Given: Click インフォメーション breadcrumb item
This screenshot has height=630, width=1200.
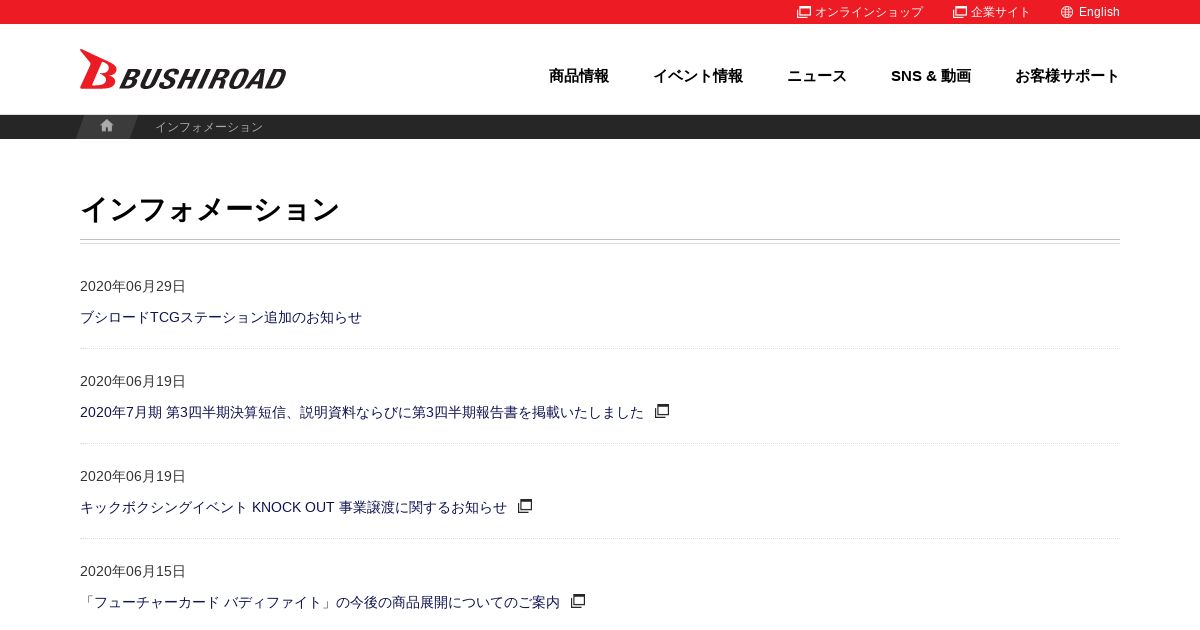Looking at the screenshot, I should pyautogui.click(x=209, y=127).
